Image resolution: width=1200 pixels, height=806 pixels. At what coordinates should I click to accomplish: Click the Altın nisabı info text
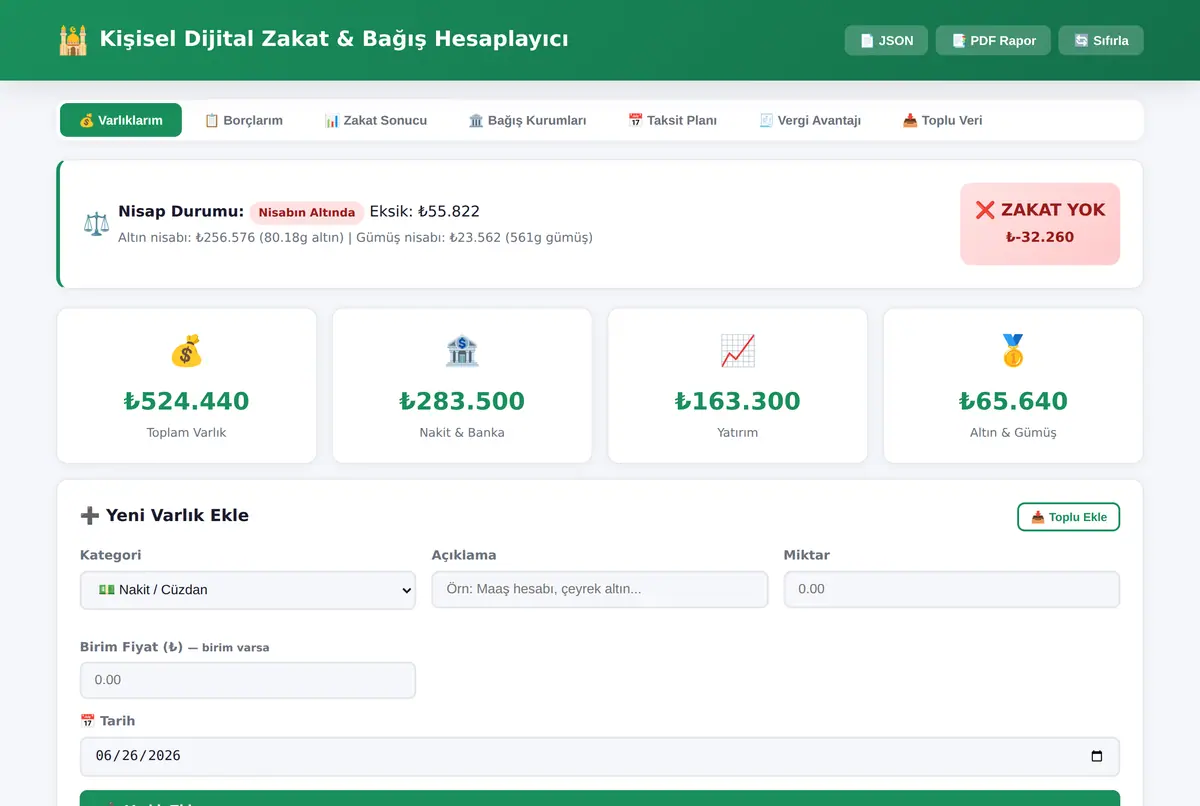pos(355,238)
